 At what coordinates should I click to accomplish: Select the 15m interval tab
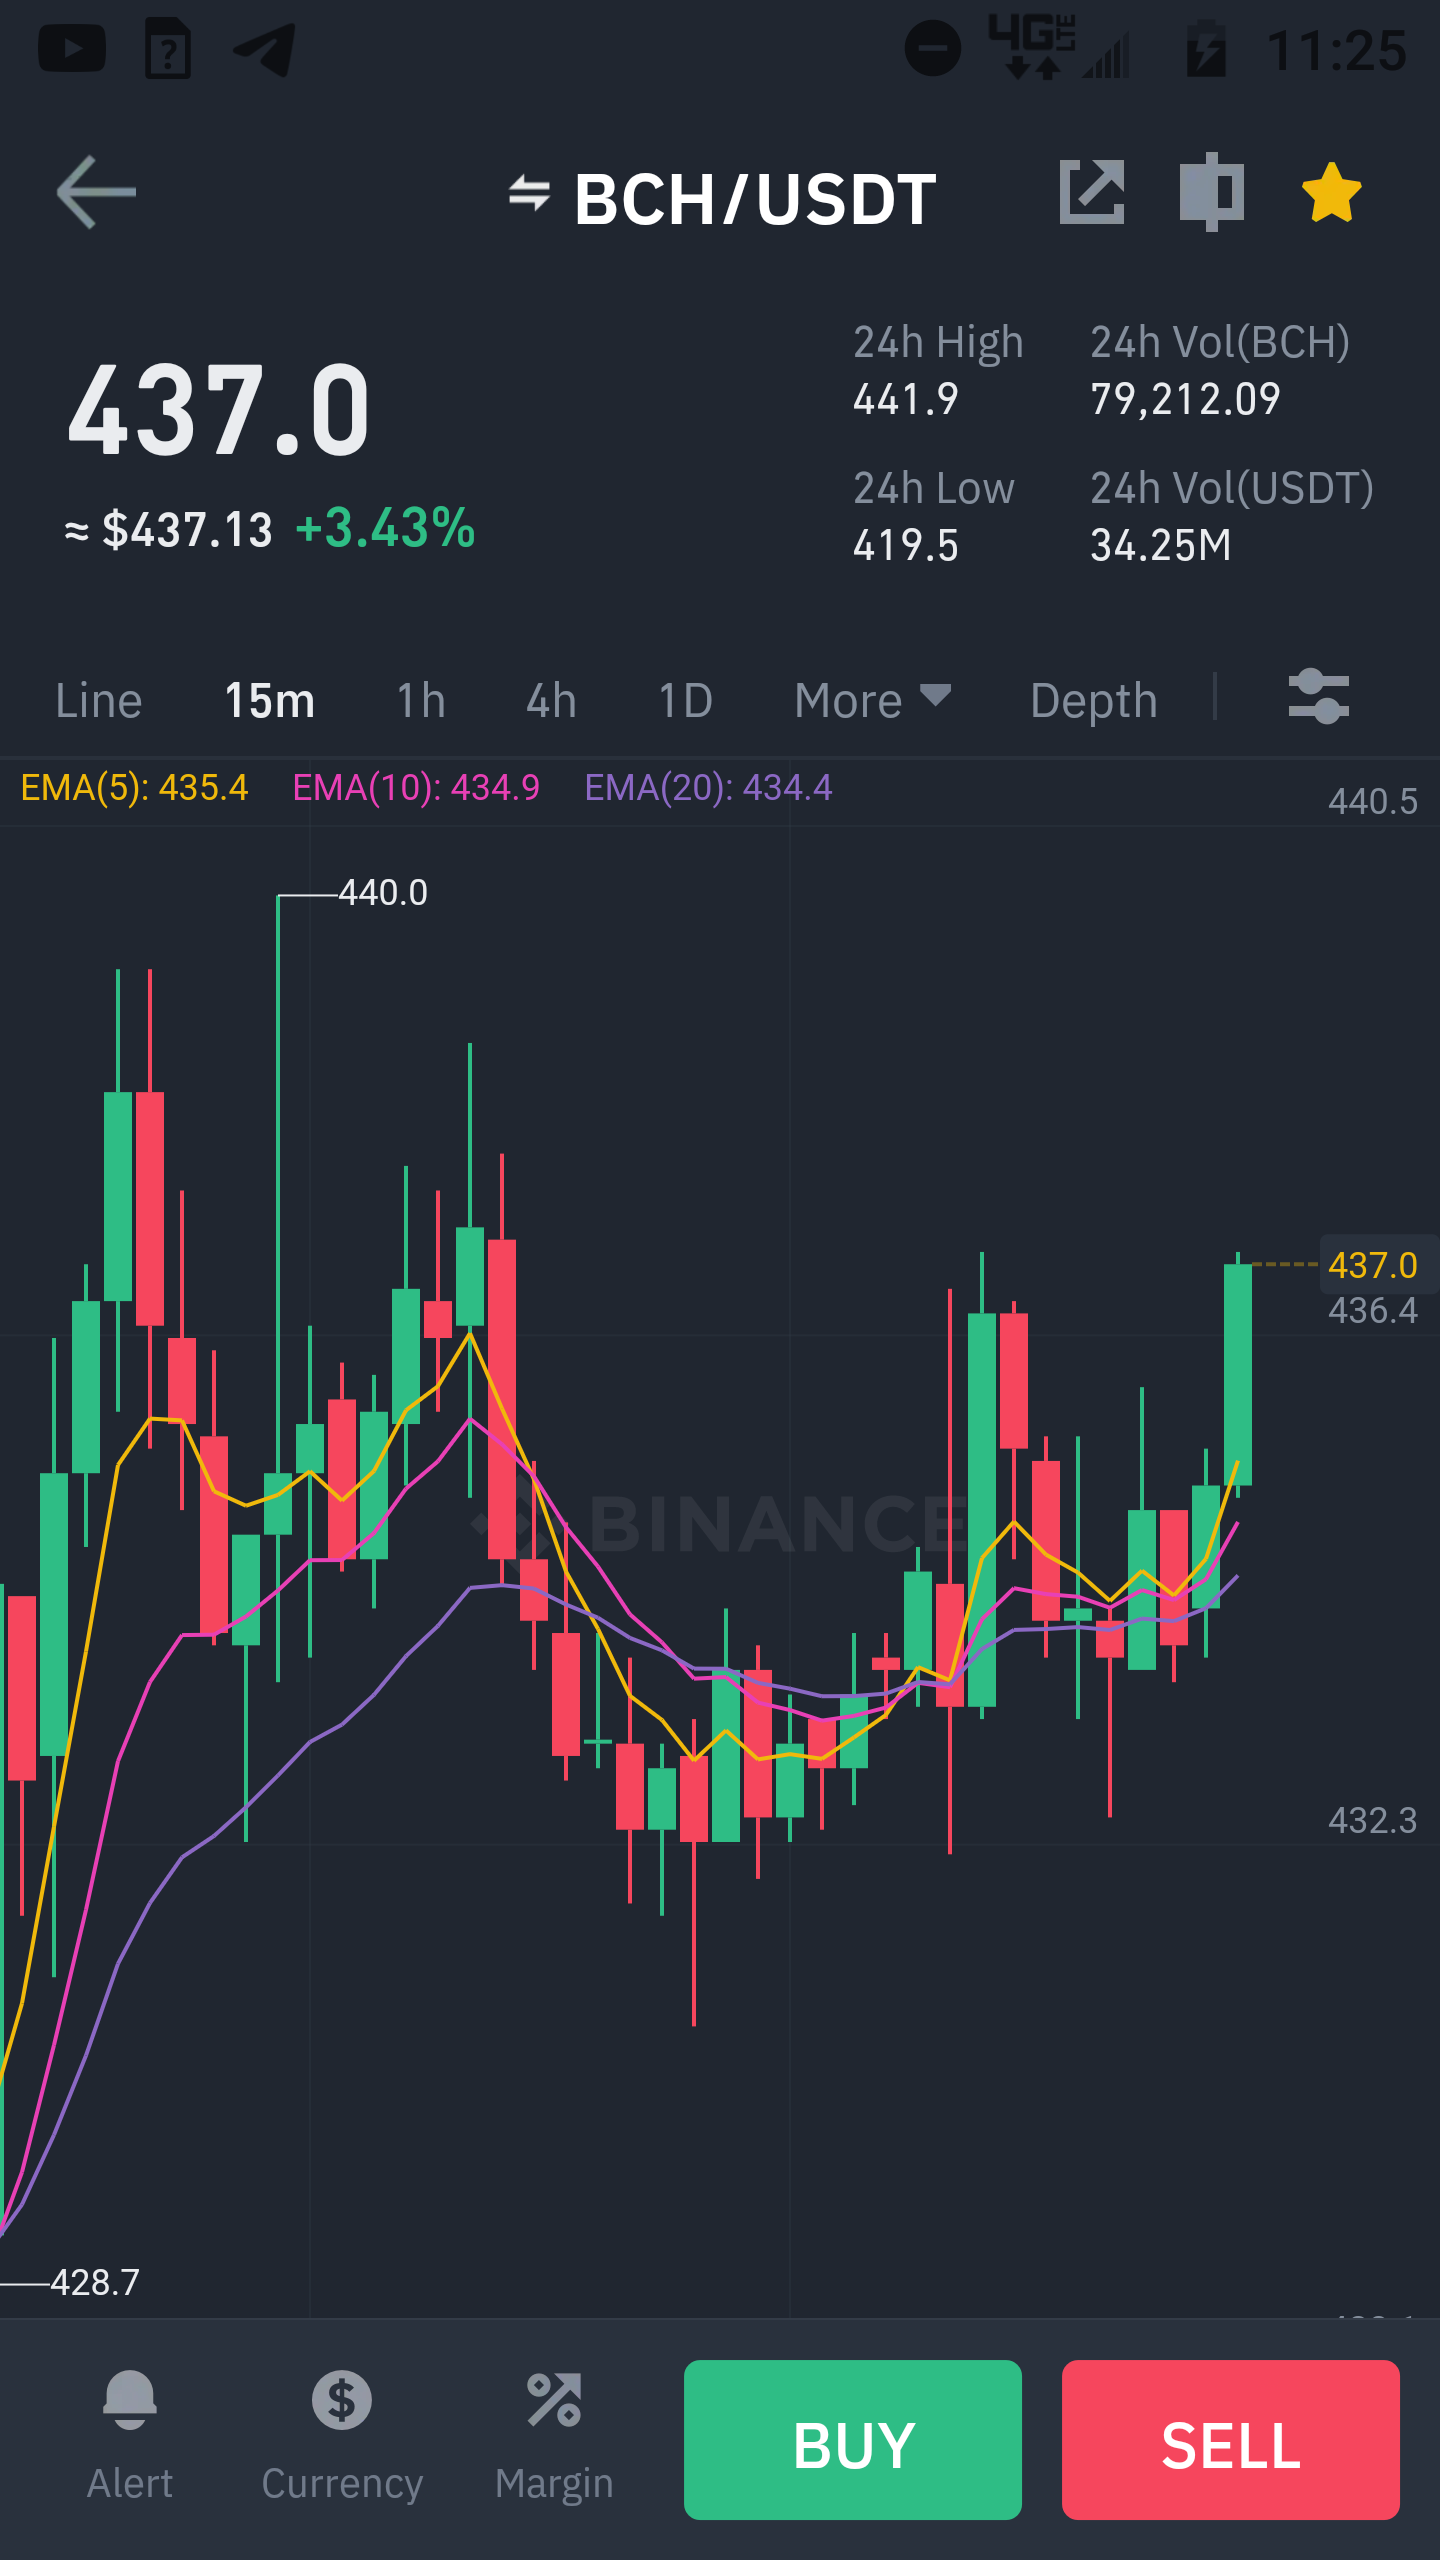pyautogui.click(x=270, y=700)
